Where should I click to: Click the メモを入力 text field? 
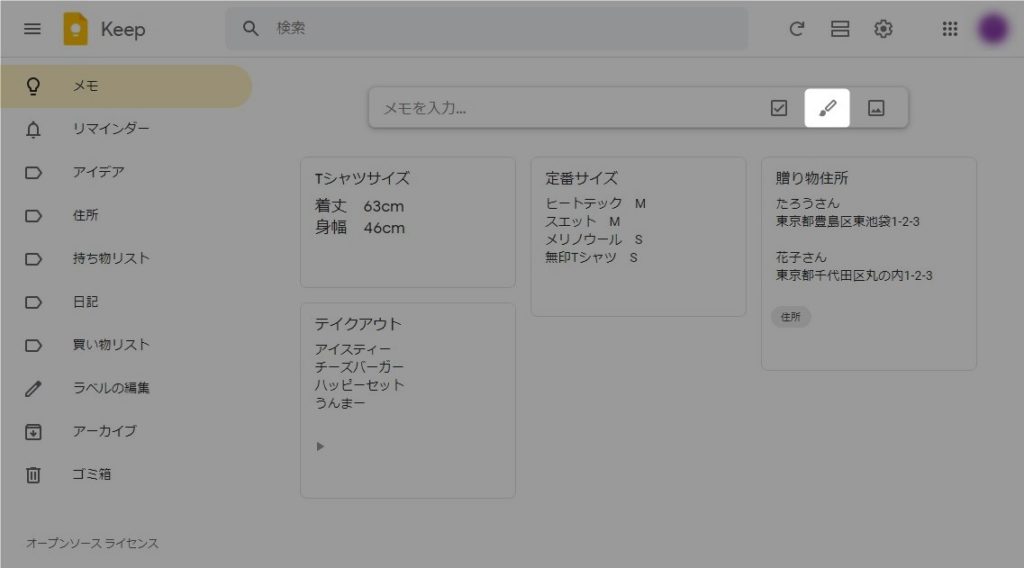pos(560,108)
